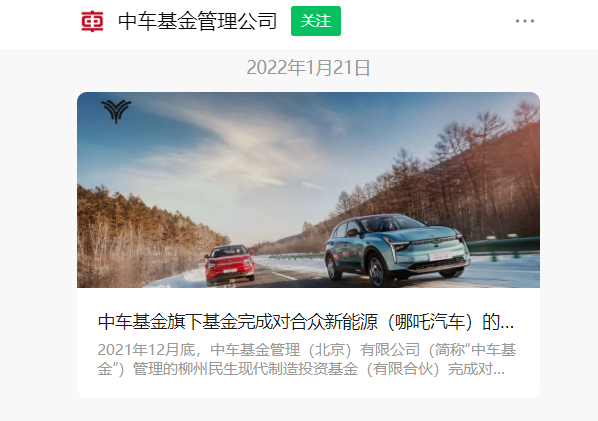Click 哪吒汽车 text in the article title
This screenshot has width=598, height=421.
[430, 322]
